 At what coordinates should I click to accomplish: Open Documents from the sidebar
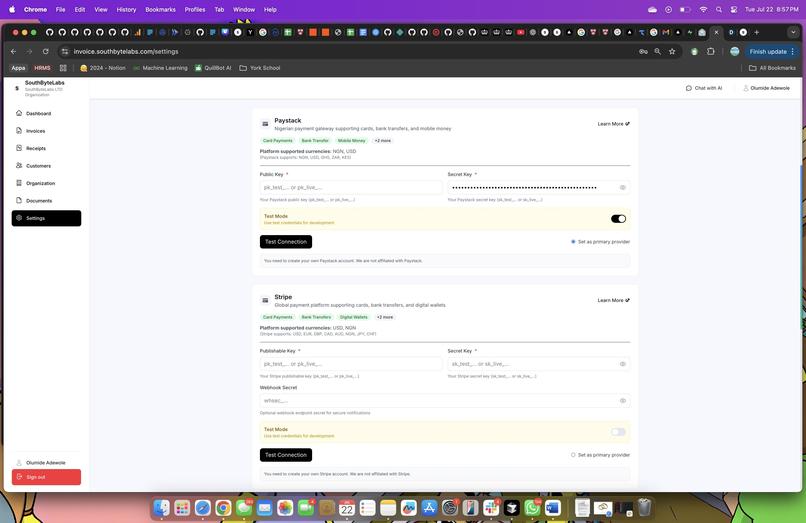tap(46, 201)
